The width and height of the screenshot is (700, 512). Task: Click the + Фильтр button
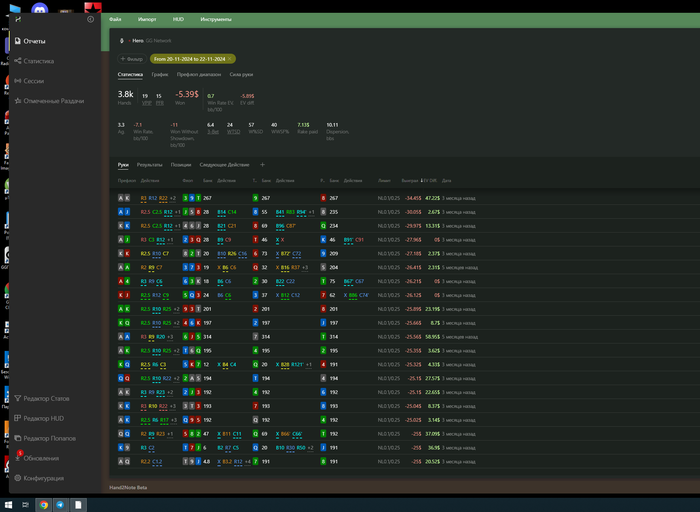(x=132, y=59)
